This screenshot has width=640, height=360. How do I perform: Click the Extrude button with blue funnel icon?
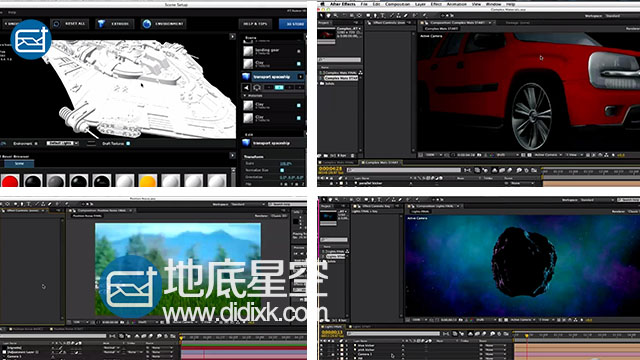114,24
